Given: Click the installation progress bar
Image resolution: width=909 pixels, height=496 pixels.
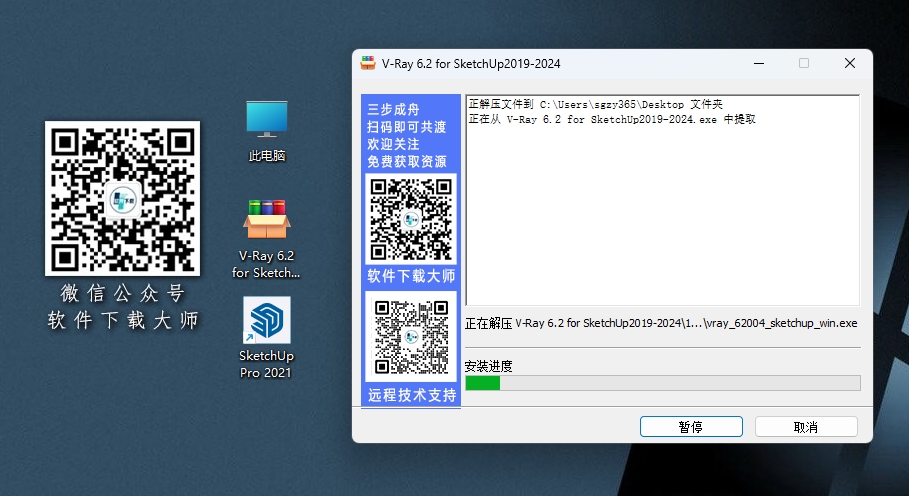Looking at the screenshot, I should coord(663,383).
